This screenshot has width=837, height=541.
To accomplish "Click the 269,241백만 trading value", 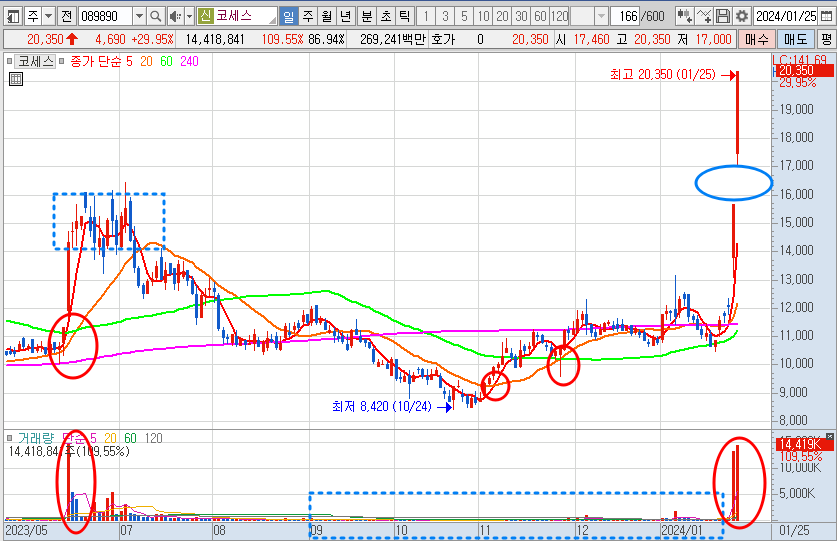I will click(392, 40).
